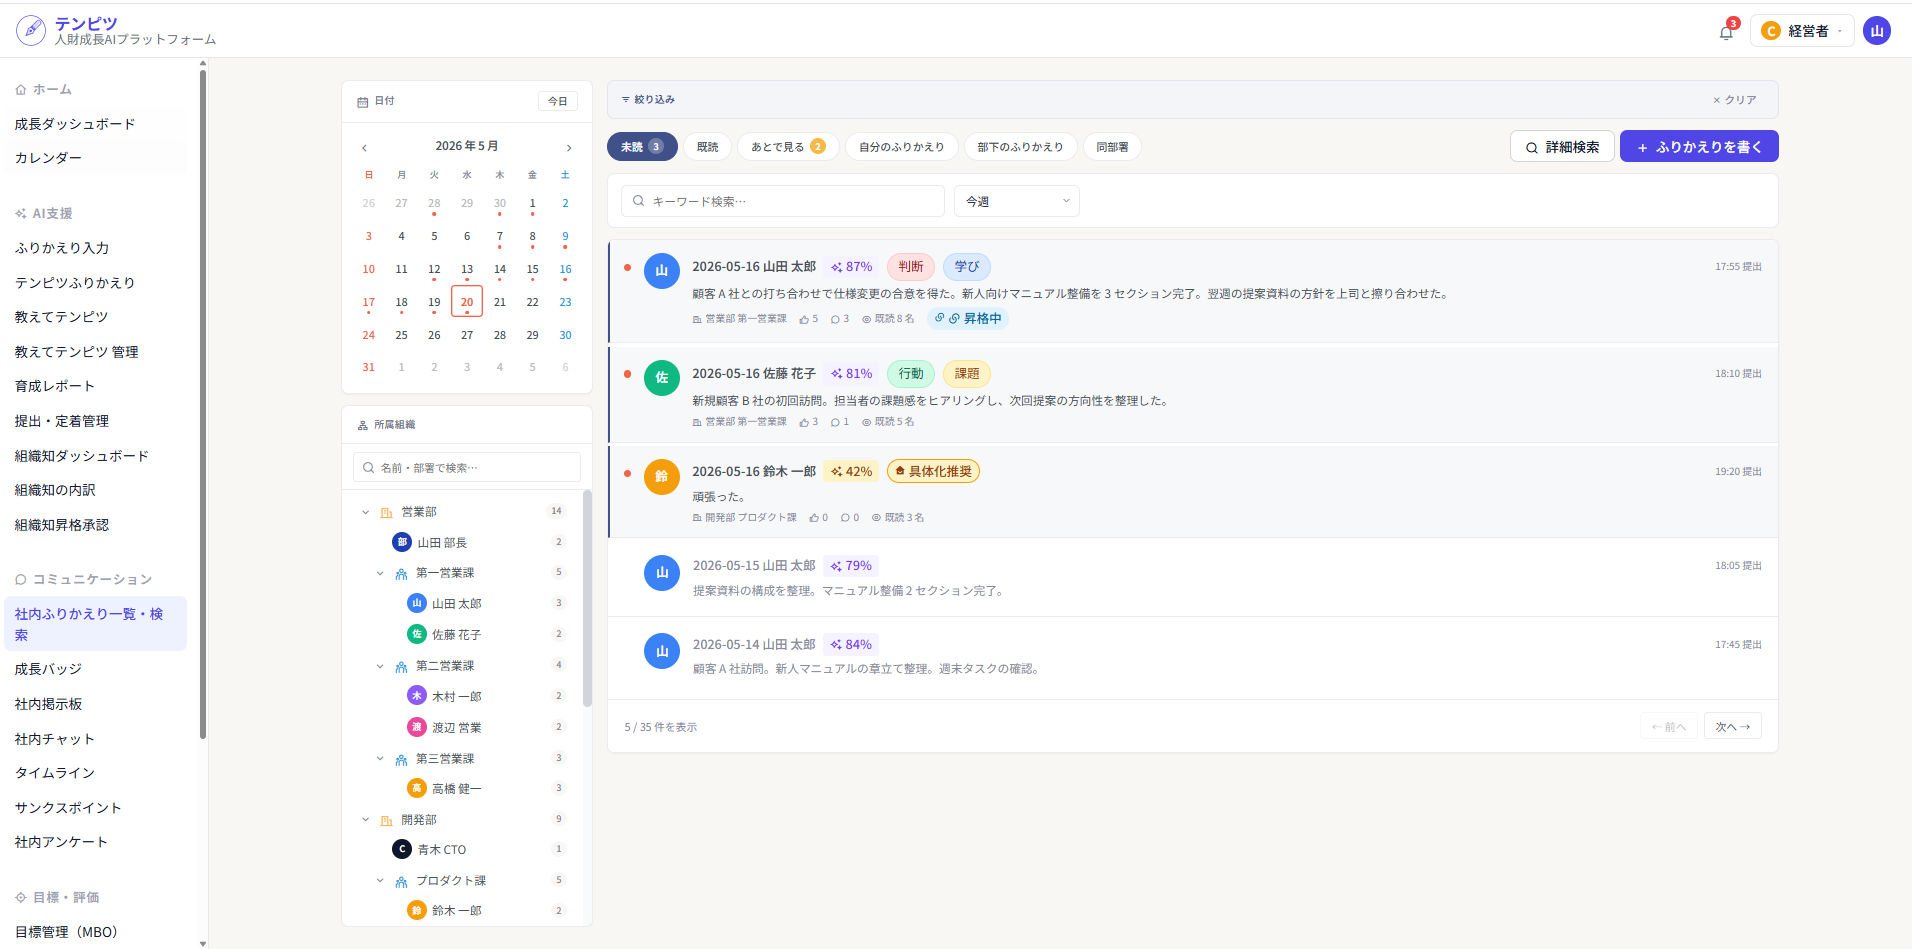1912x949 pixels.
Task: Toggle the 未読 filter chip
Action: 642,146
